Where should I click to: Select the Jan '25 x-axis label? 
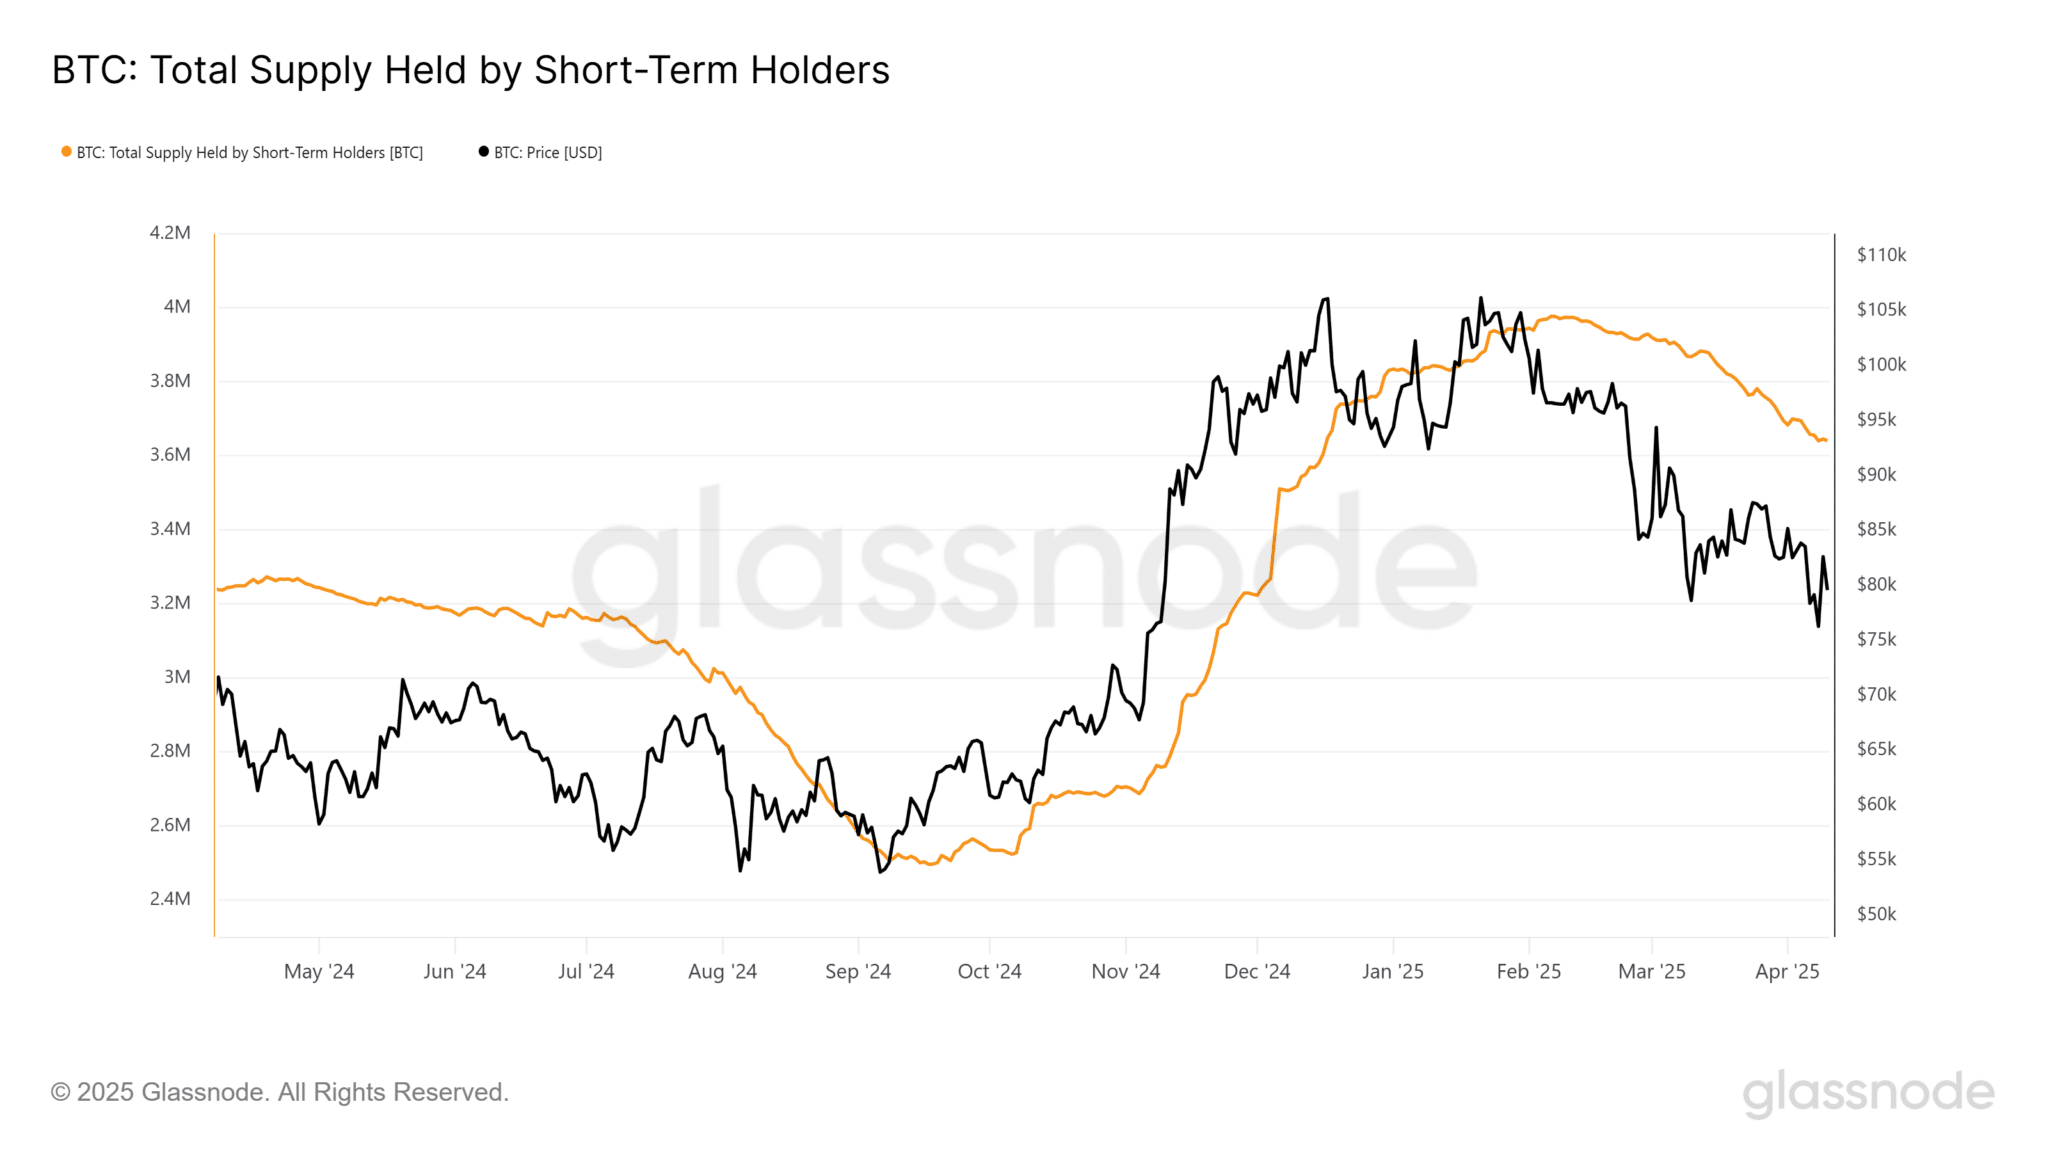tap(1392, 971)
